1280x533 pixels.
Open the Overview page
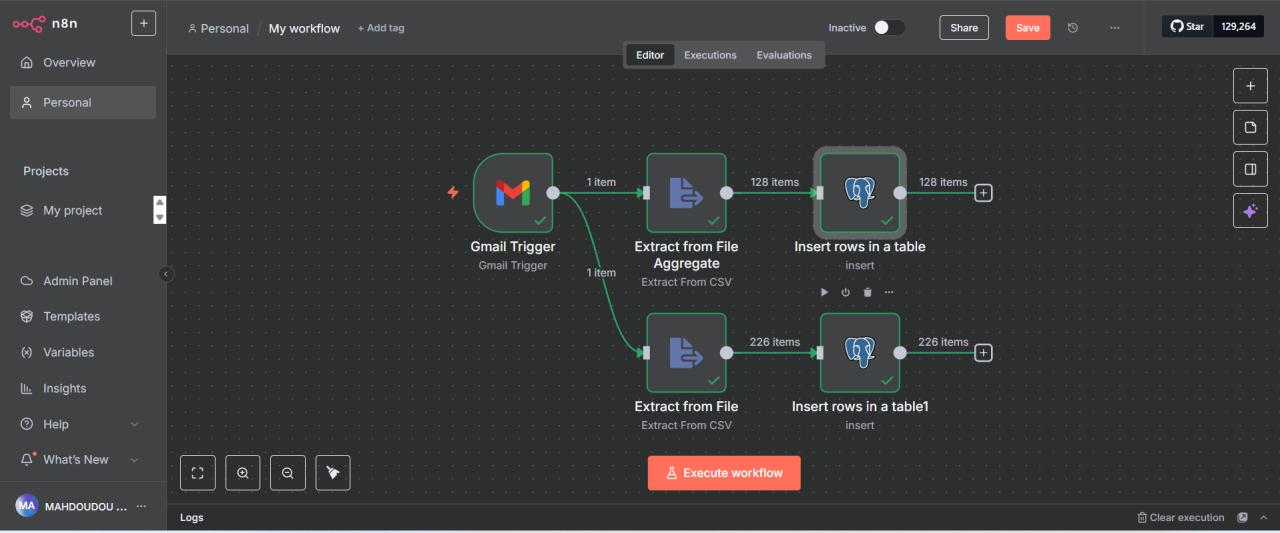click(x=69, y=62)
